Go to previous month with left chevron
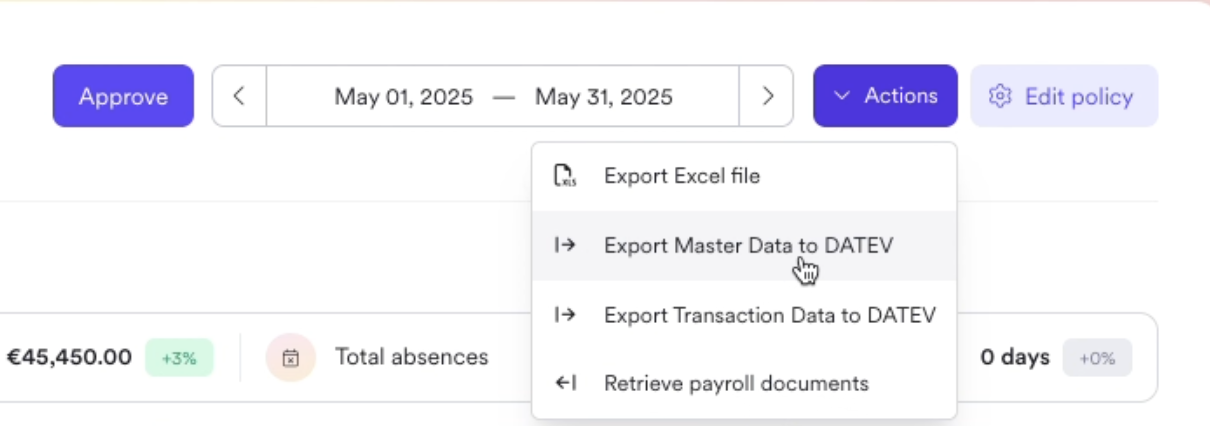 (x=239, y=96)
